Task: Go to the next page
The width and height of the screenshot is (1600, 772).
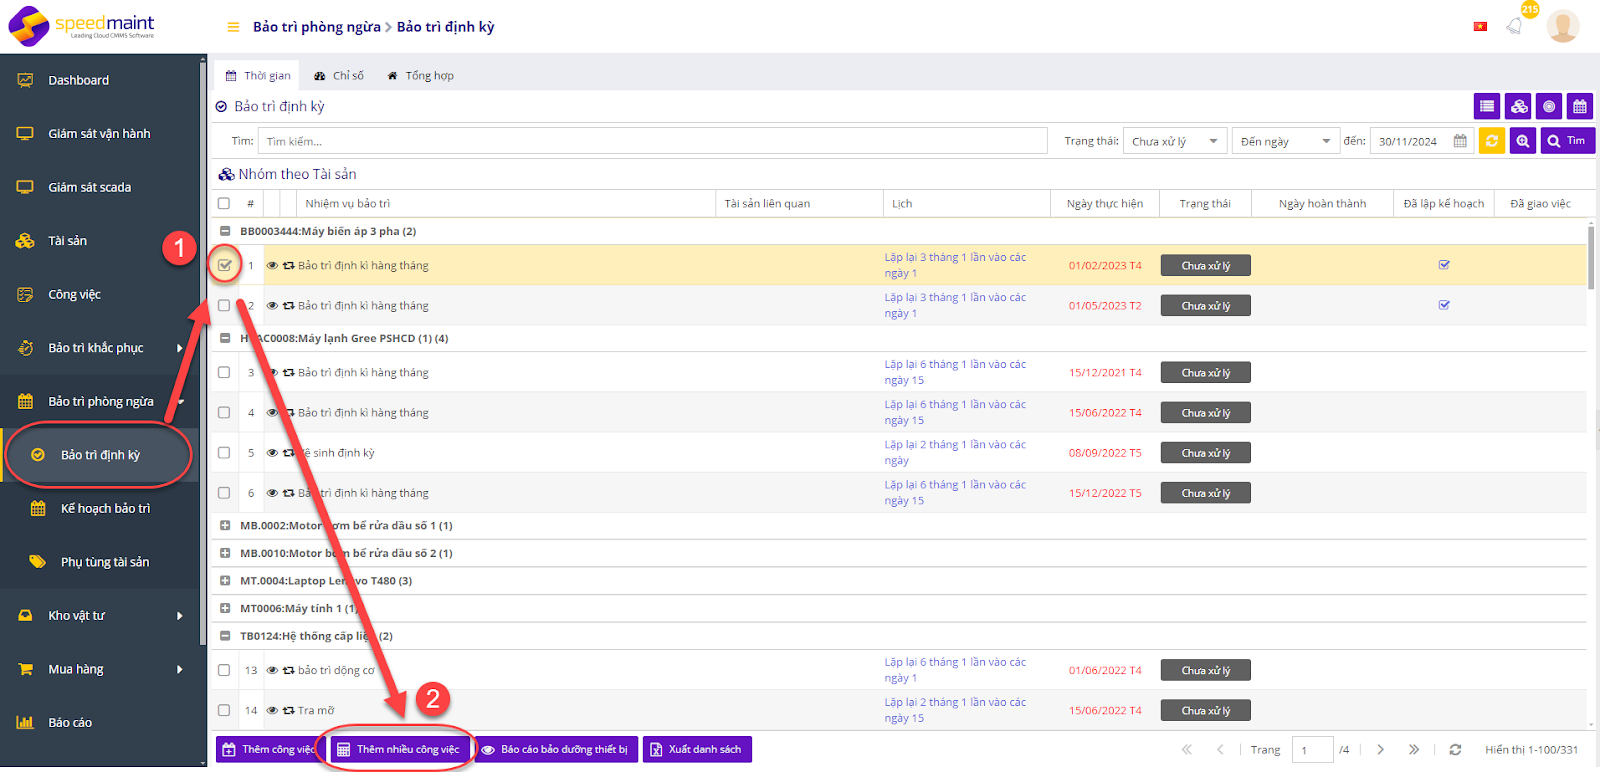Action: point(1380,749)
